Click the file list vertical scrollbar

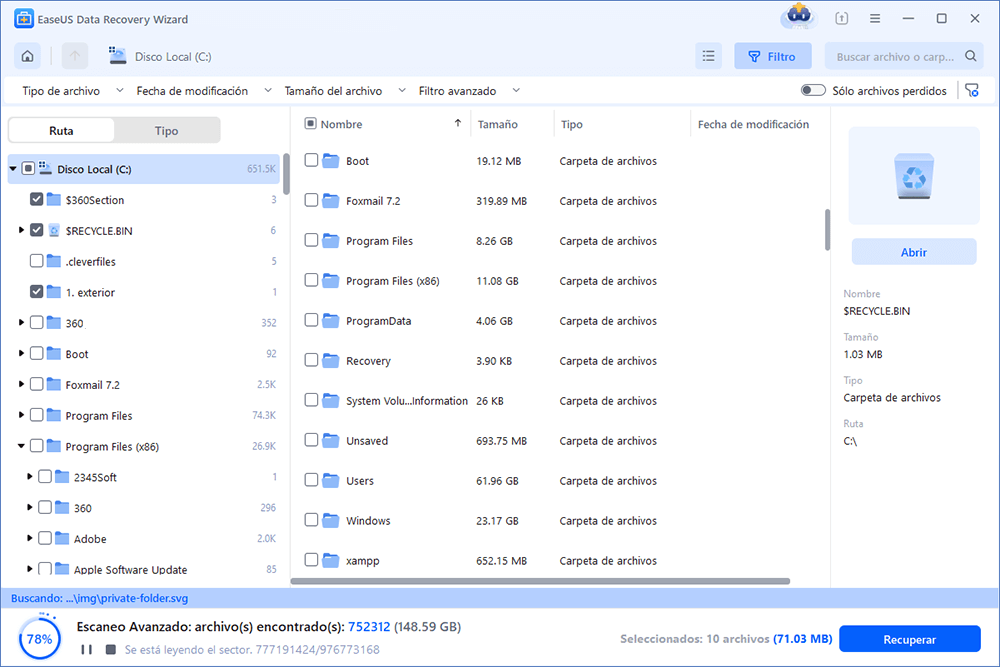[827, 230]
